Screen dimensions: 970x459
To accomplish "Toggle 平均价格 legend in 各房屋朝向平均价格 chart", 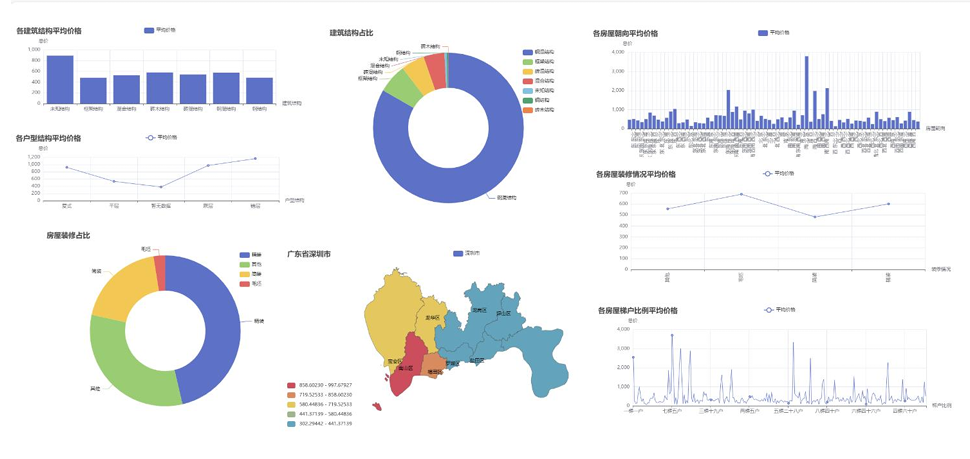I will [x=773, y=33].
